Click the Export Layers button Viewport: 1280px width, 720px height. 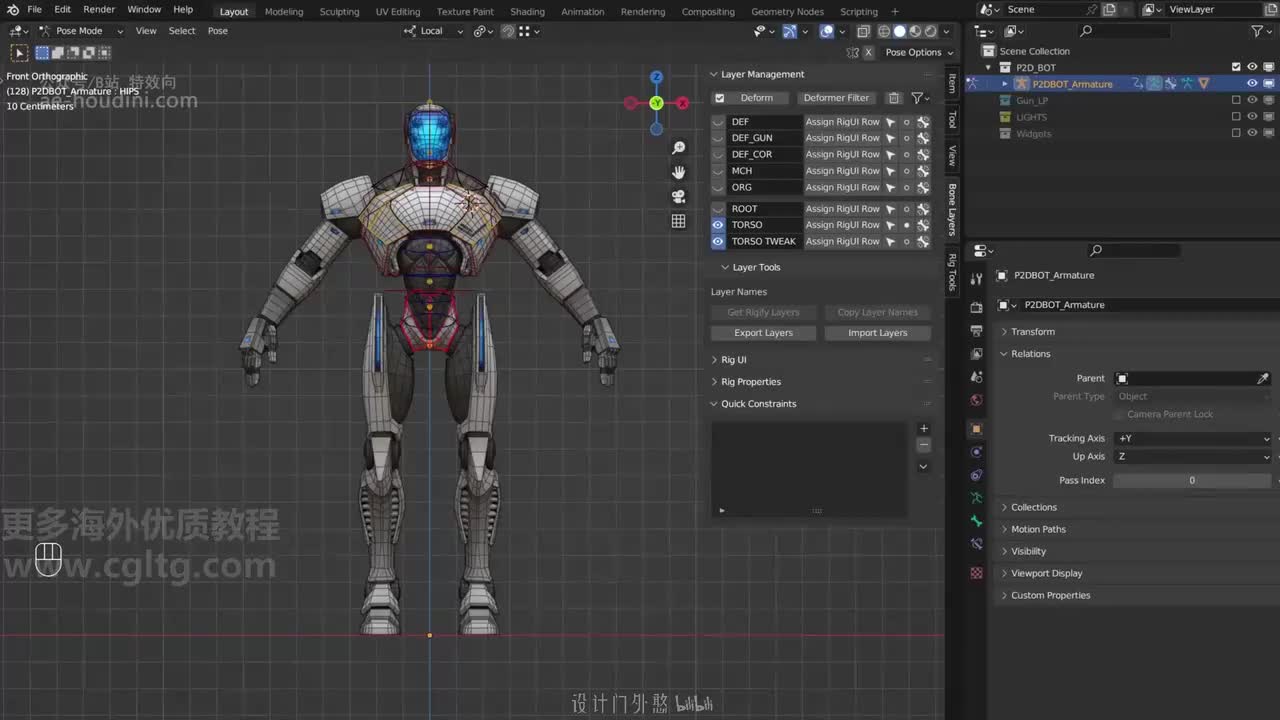(x=763, y=333)
